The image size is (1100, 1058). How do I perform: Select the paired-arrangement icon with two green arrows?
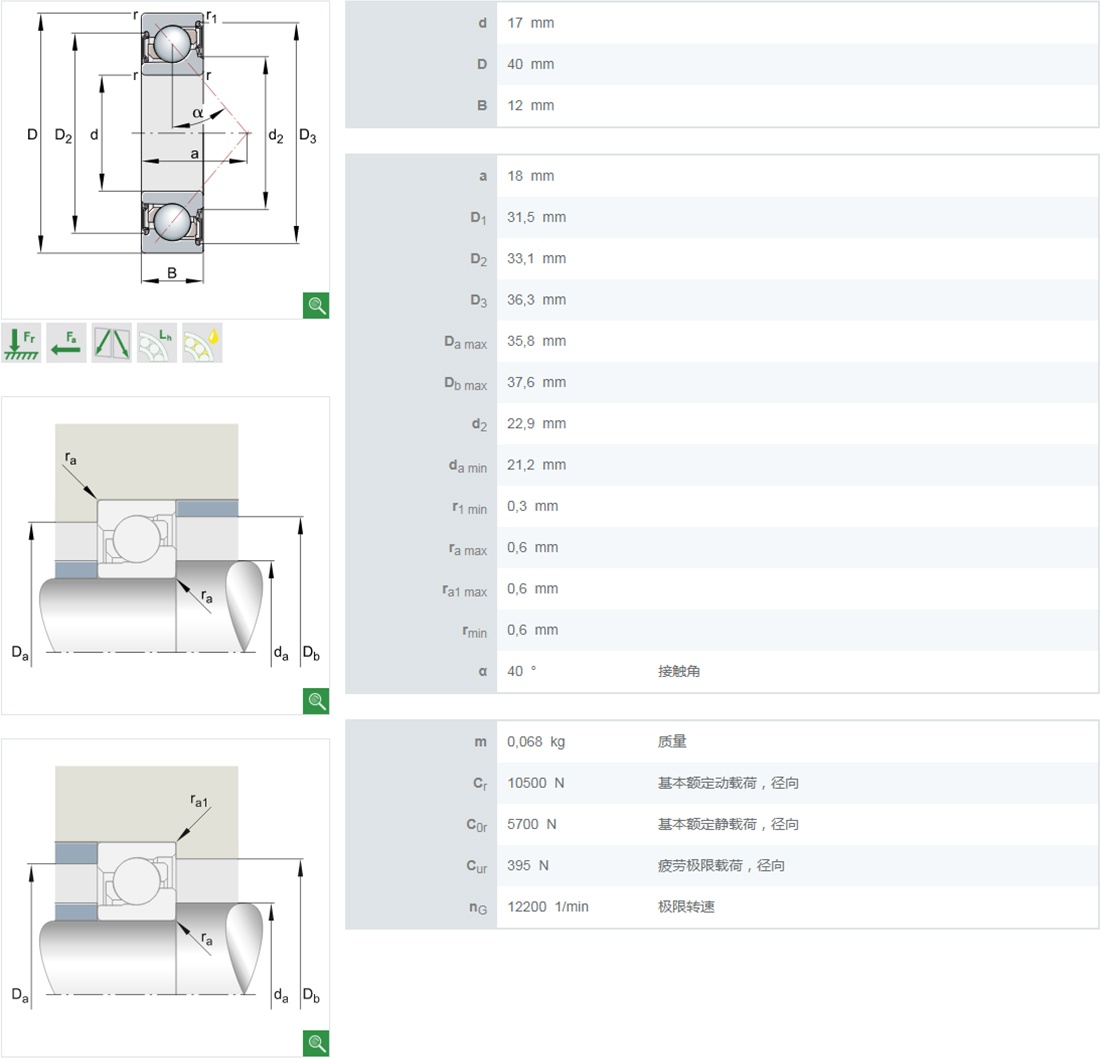[x=111, y=342]
